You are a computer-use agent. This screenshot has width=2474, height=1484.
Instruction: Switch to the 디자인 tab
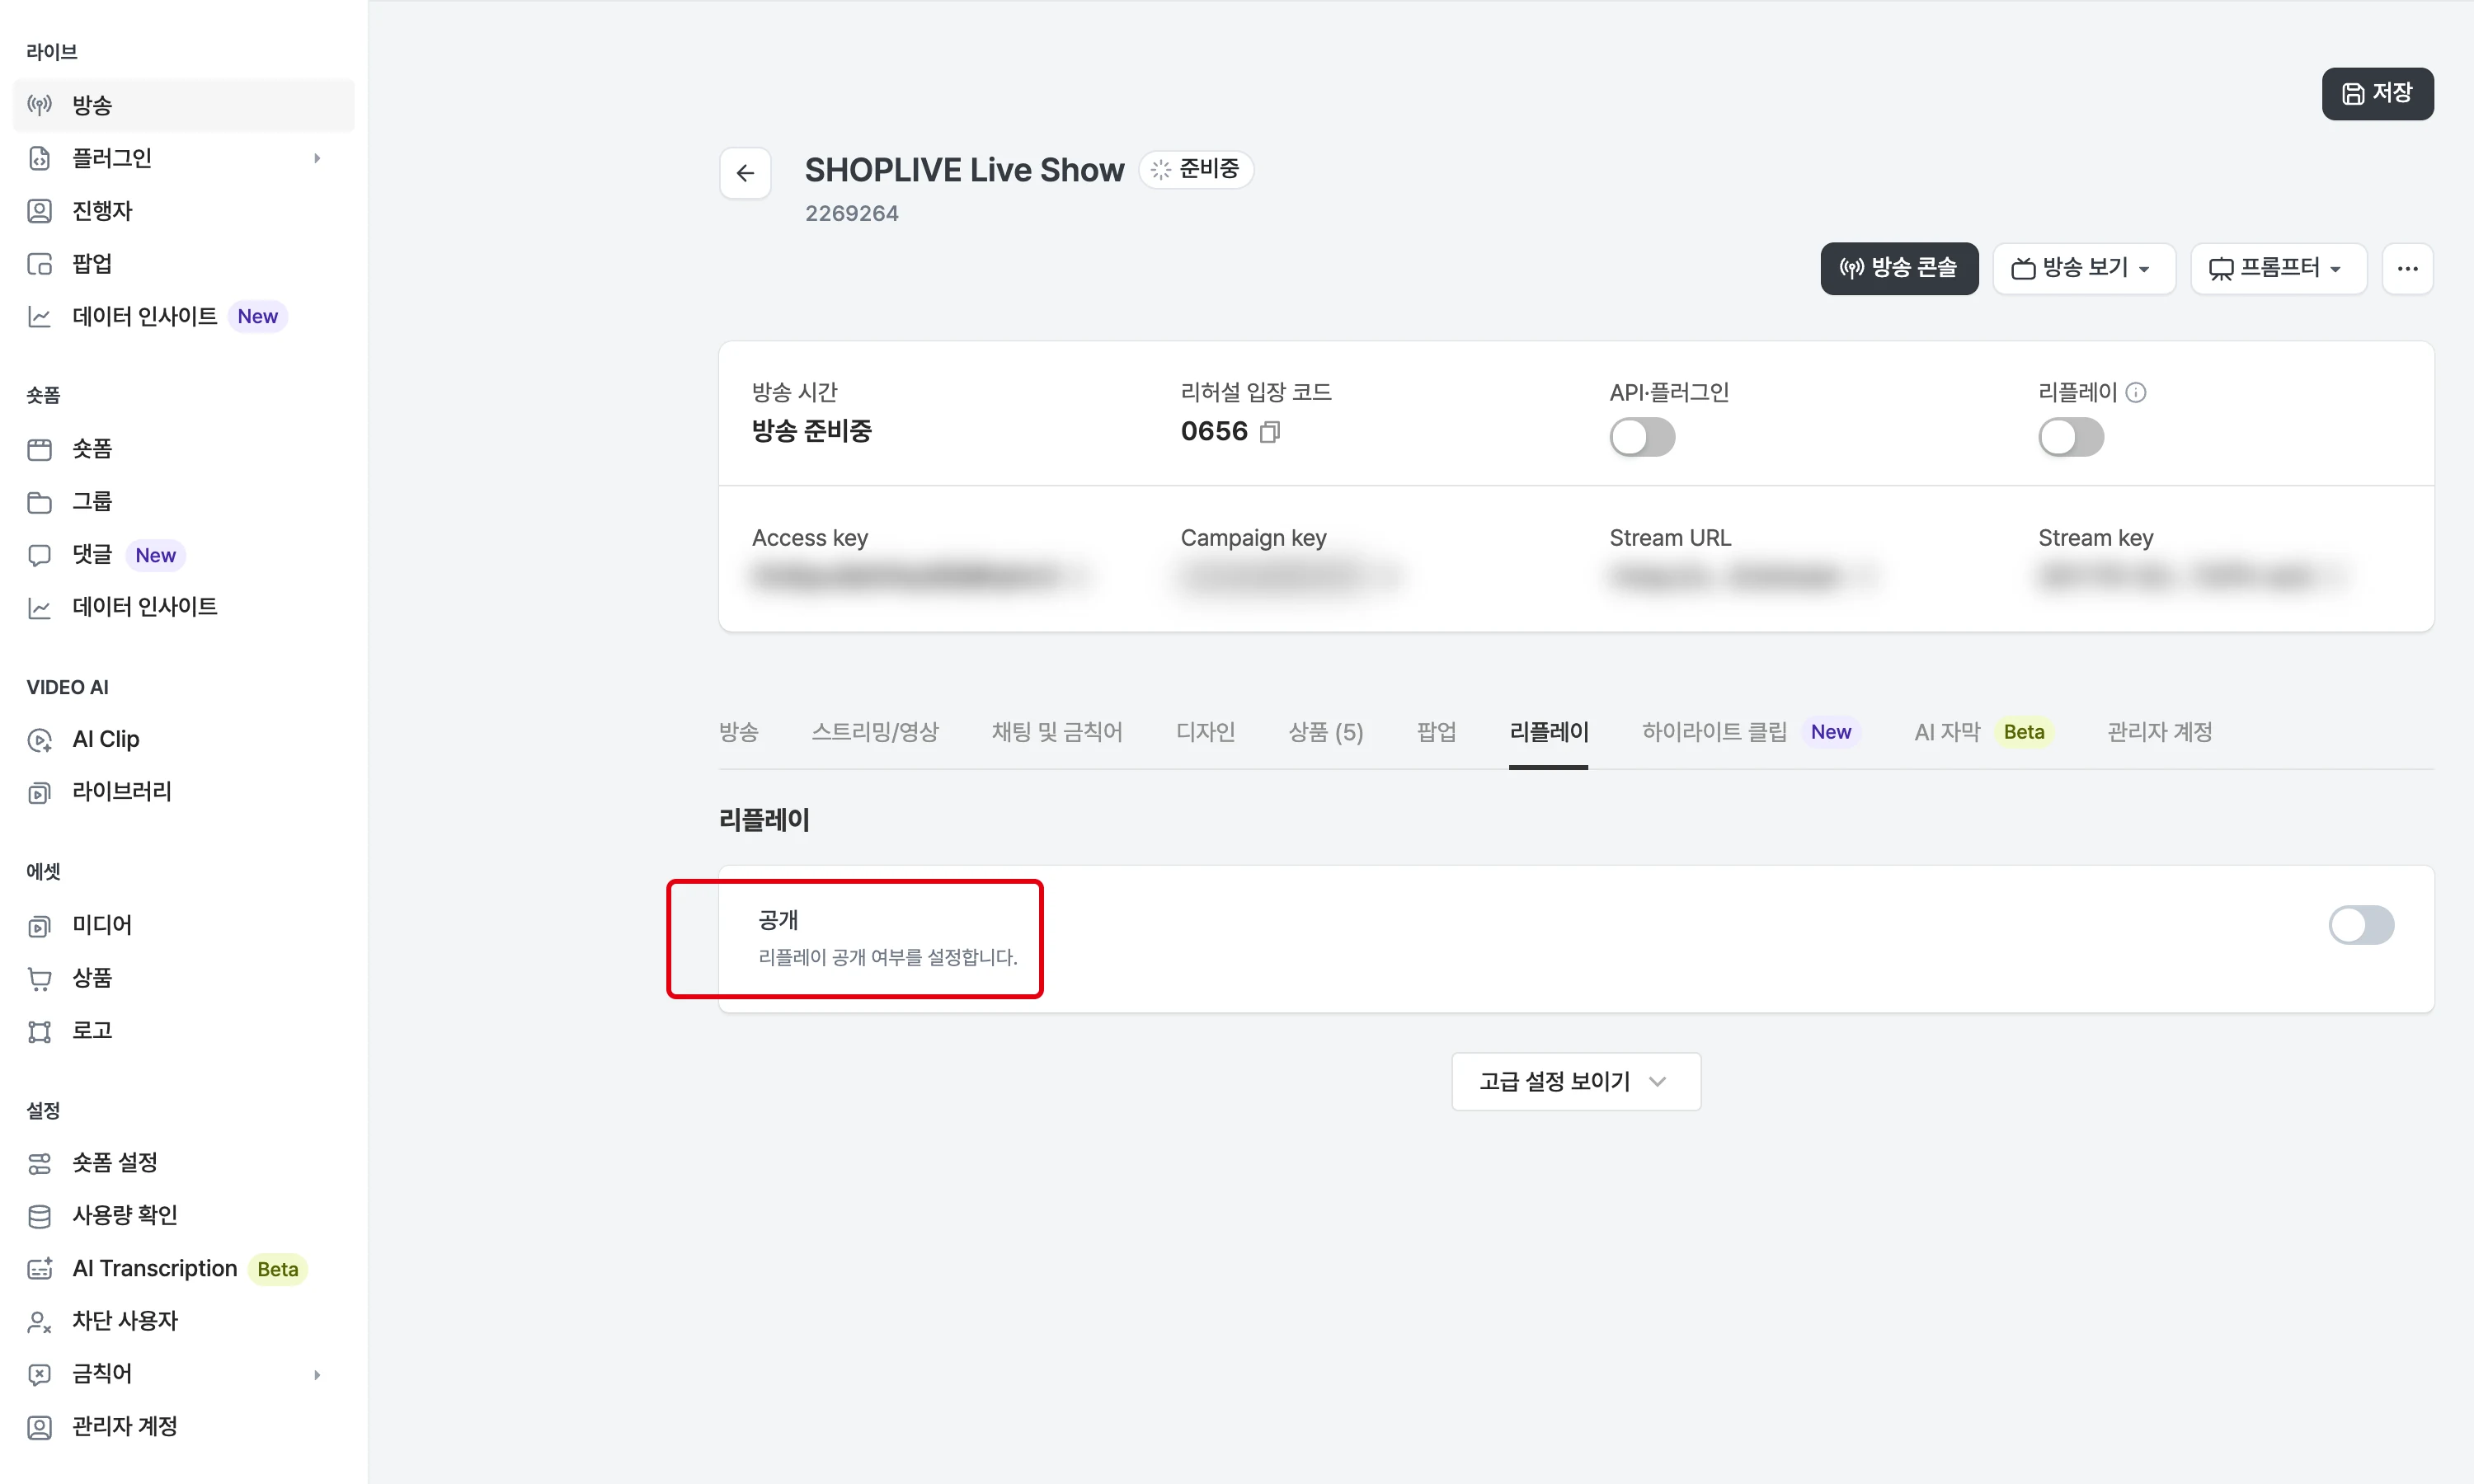pos(1205,732)
